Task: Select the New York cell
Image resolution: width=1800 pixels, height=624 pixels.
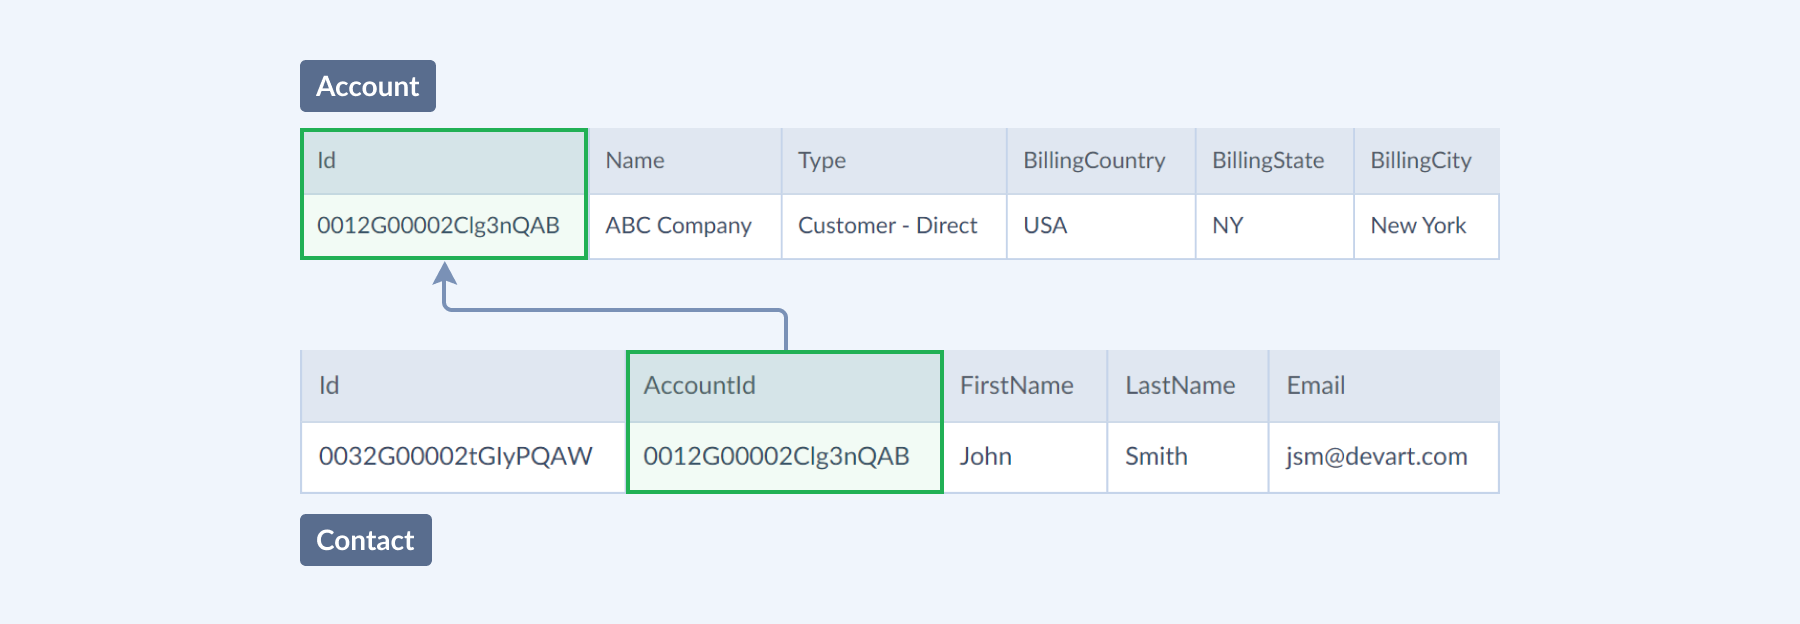Action: [1427, 226]
